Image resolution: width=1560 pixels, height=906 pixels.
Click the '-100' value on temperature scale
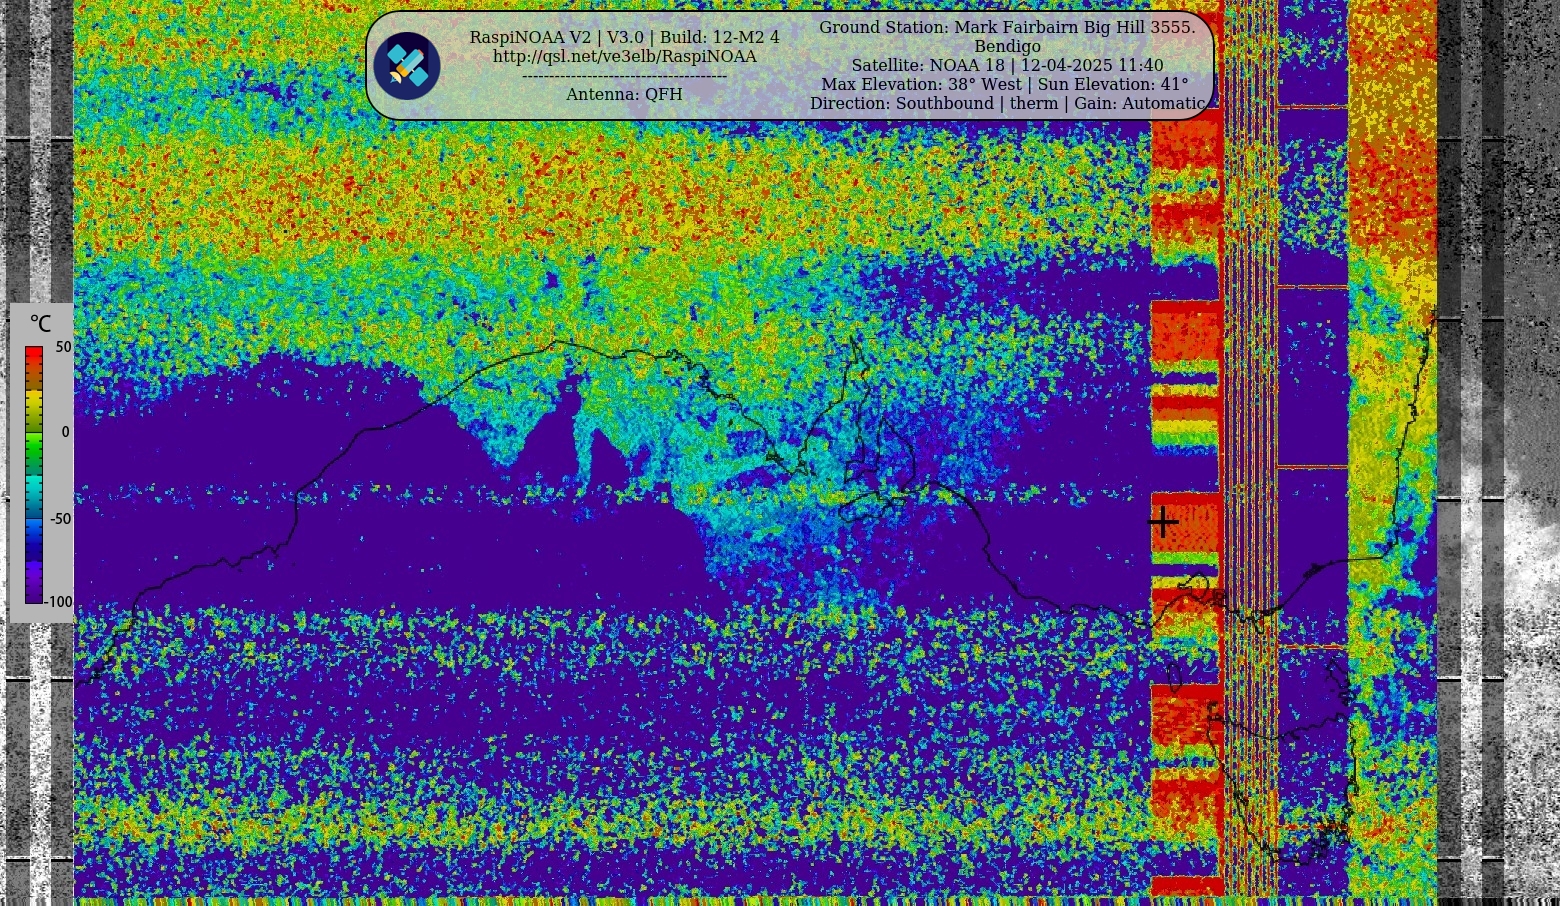click(59, 602)
